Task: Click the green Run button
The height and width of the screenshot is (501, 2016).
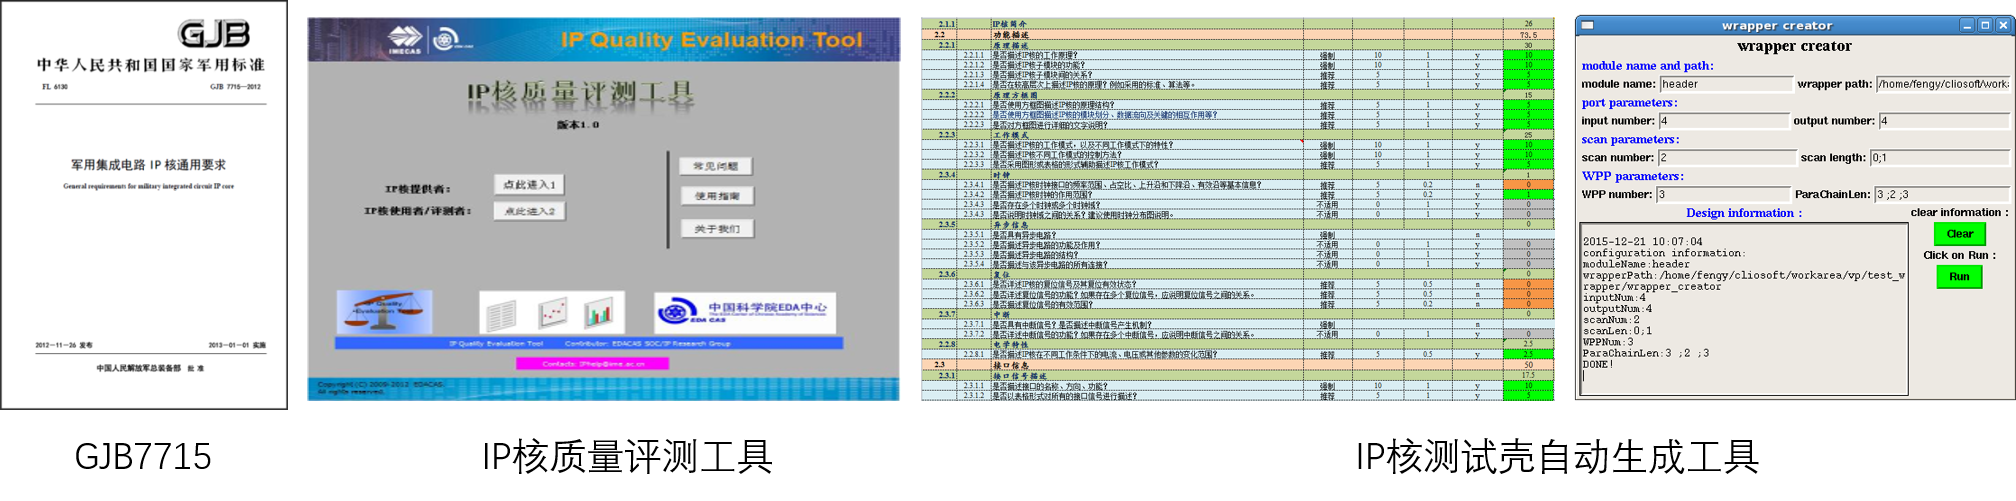Action: [1959, 277]
